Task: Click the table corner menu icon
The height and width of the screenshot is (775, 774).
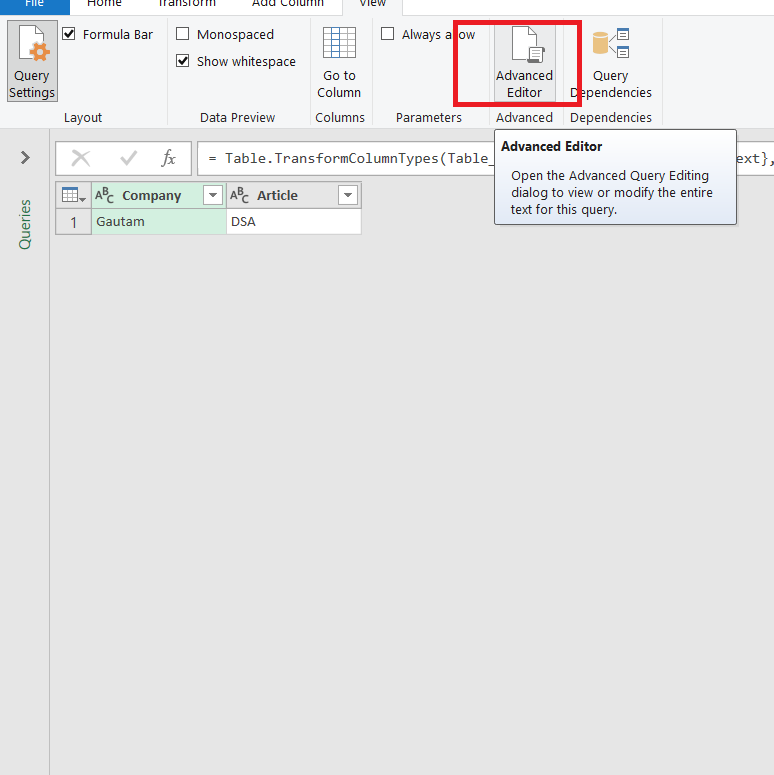Action: (74, 196)
